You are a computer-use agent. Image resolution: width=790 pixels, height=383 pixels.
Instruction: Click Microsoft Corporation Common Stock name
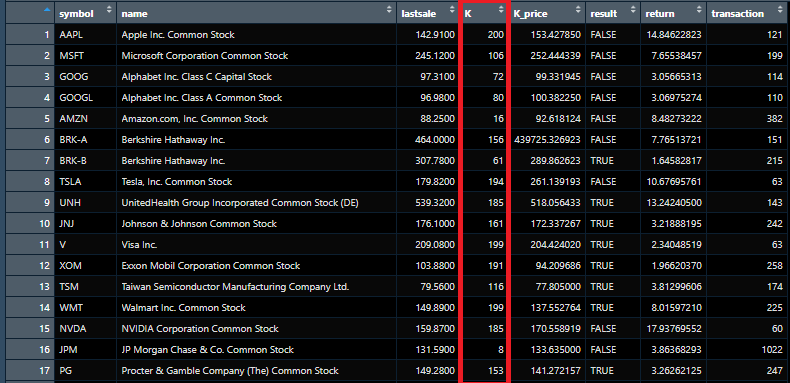coord(205,56)
